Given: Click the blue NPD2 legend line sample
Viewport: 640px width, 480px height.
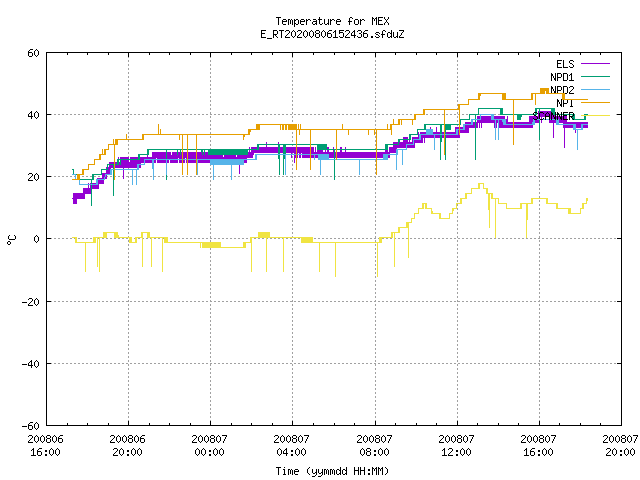Looking at the screenshot, I should tap(595, 89).
